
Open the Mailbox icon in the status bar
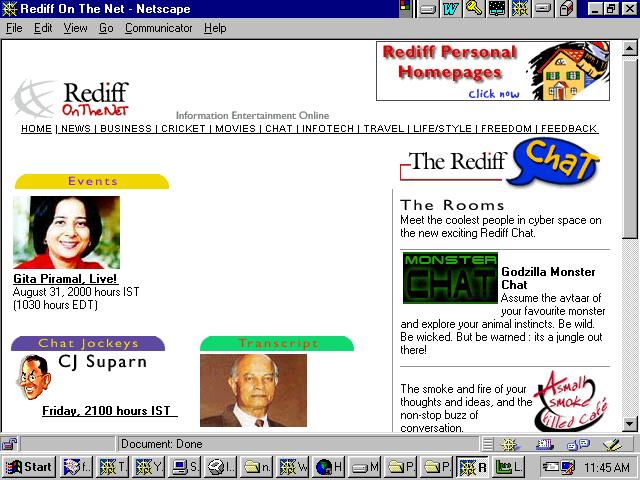544,444
